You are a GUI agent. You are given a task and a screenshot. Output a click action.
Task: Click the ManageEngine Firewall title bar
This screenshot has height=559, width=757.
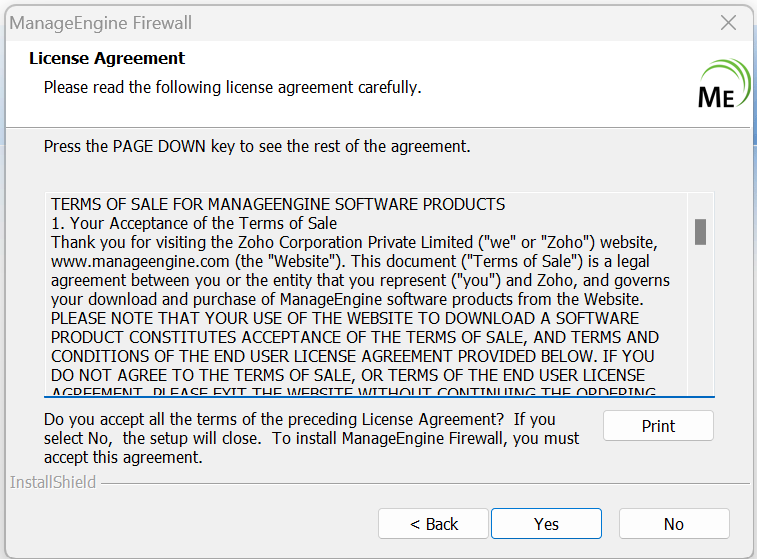coord(300,22)
